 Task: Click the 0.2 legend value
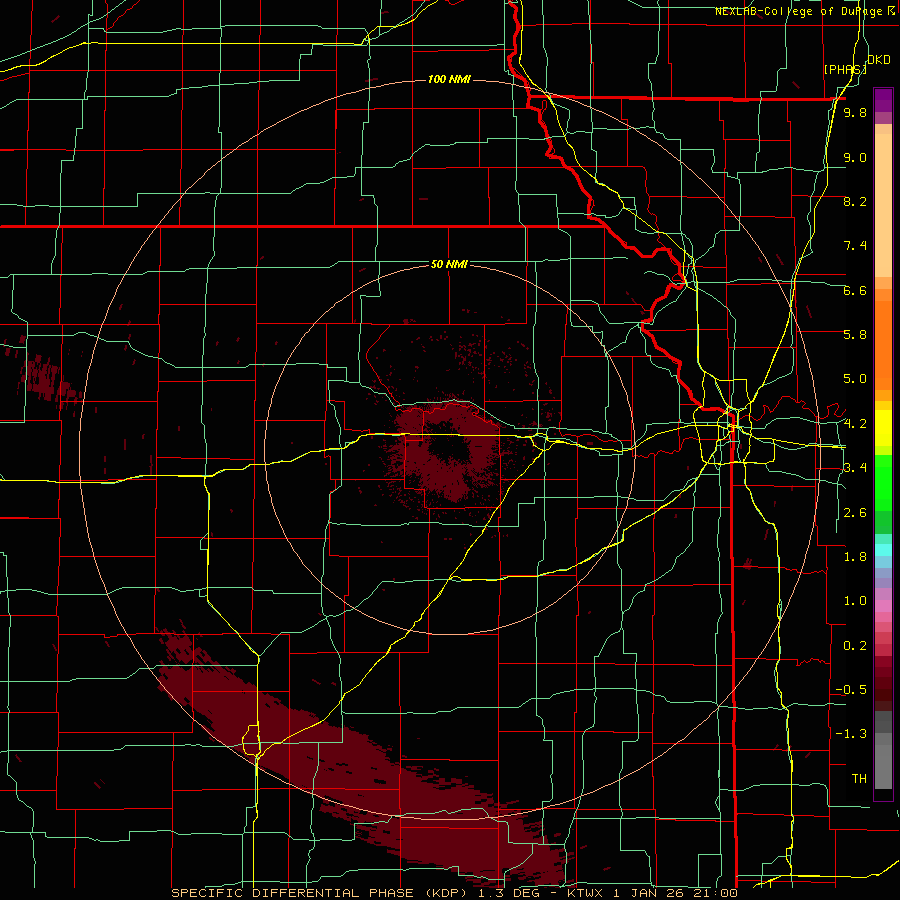tap(855, 646)
